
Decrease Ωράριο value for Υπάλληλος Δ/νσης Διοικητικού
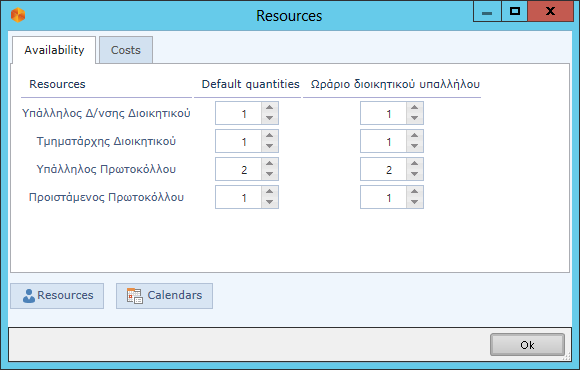point(415,118)
